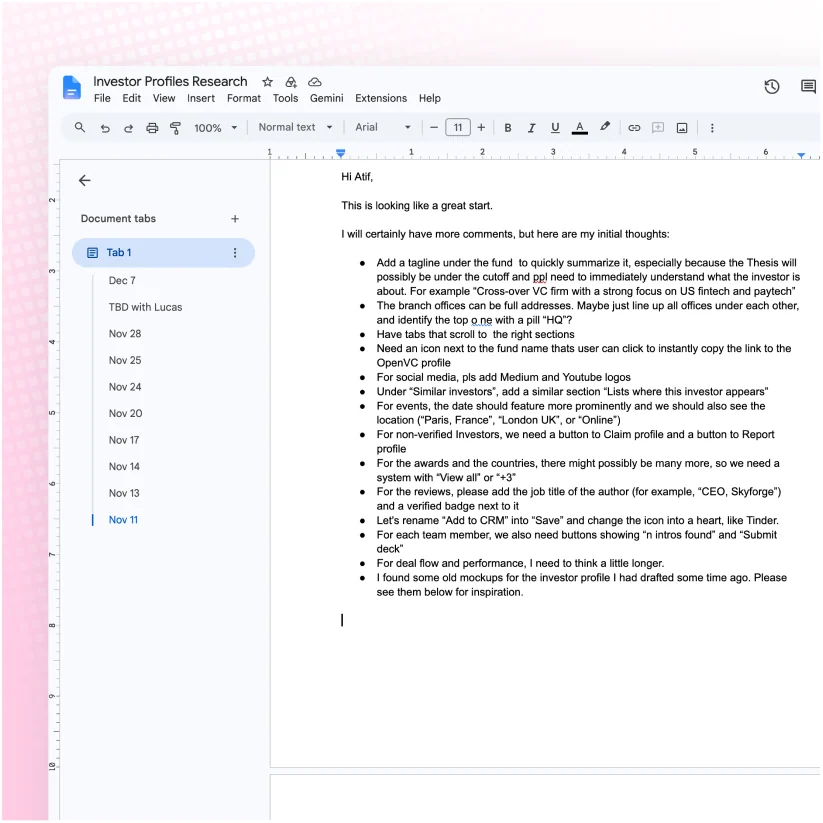
Task: Click the Print icon in toolbar
Action: point(152,128)
